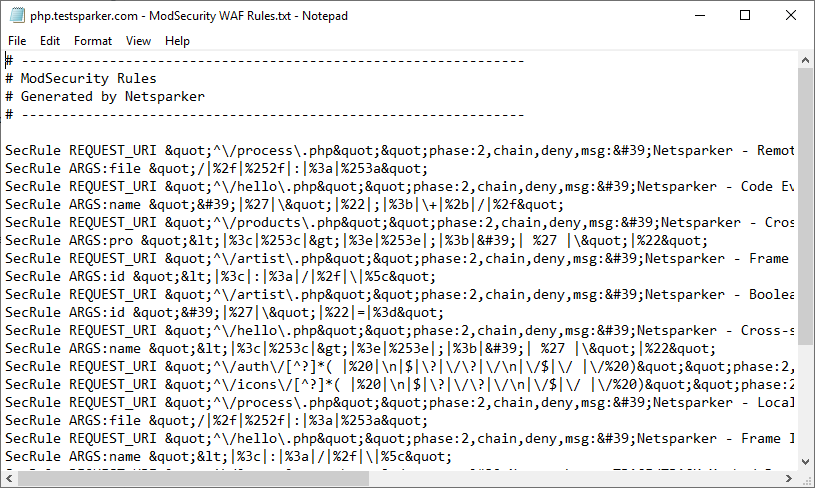Open the File menu

pyautogui.click(x=17, y=41)
